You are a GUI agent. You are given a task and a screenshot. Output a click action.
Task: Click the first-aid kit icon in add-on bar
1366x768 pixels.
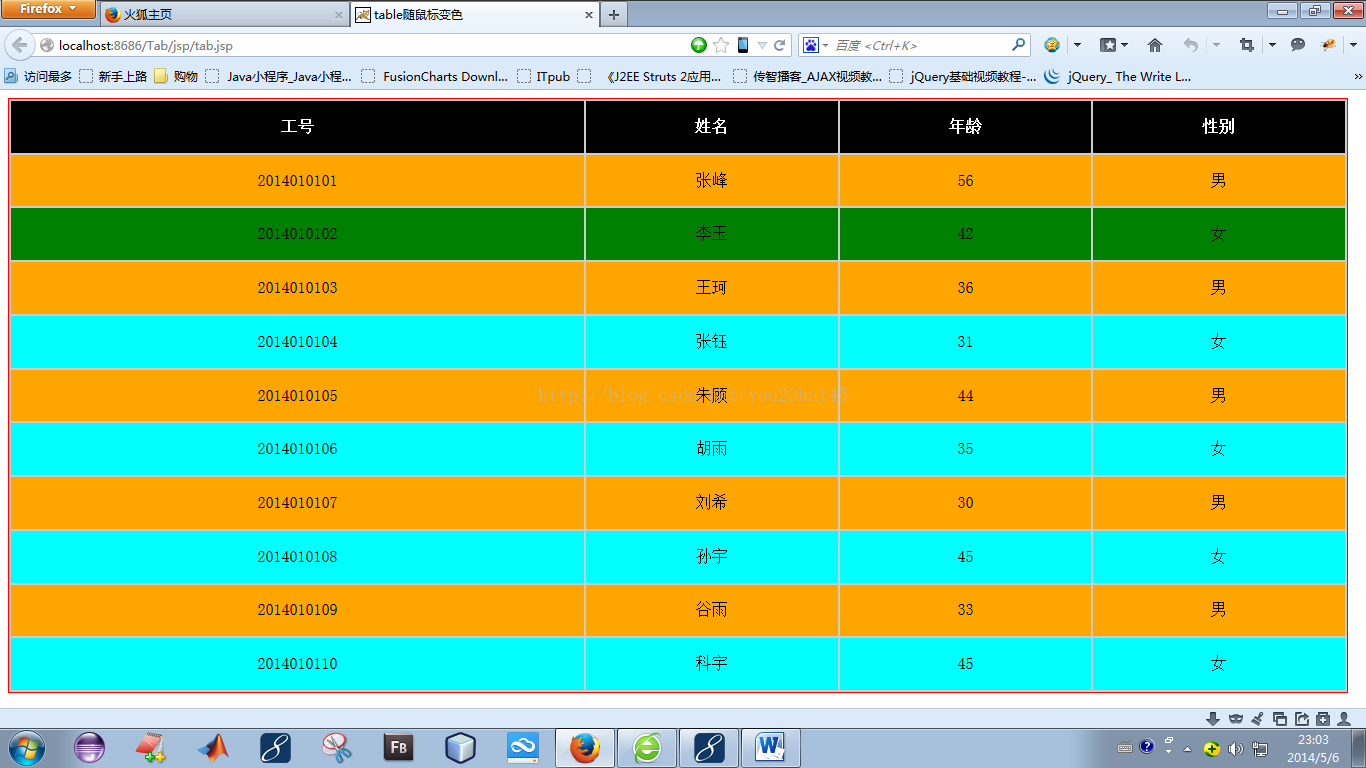coord(1323,719)
